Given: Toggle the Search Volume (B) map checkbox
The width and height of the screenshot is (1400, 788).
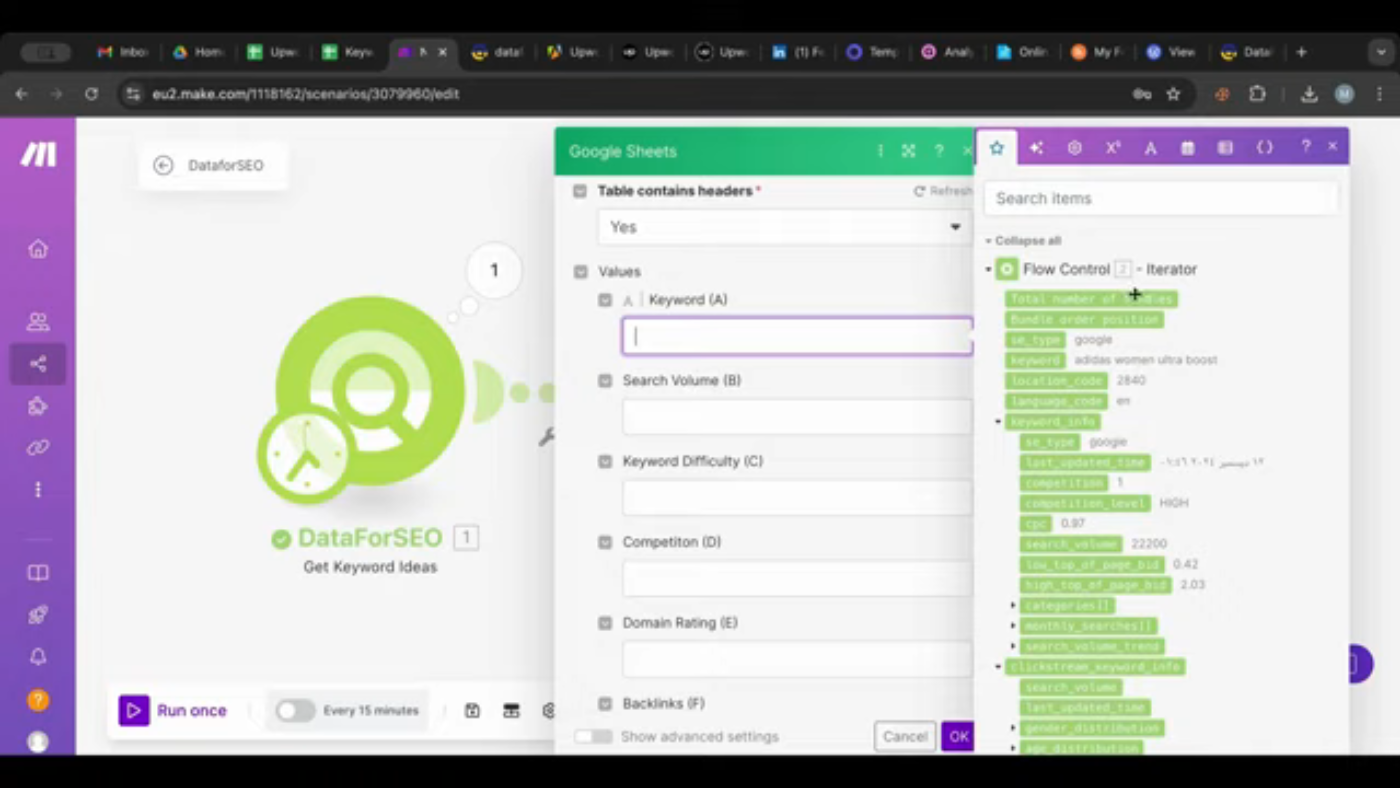Looking at the screenshot, I should click(605, 380).
